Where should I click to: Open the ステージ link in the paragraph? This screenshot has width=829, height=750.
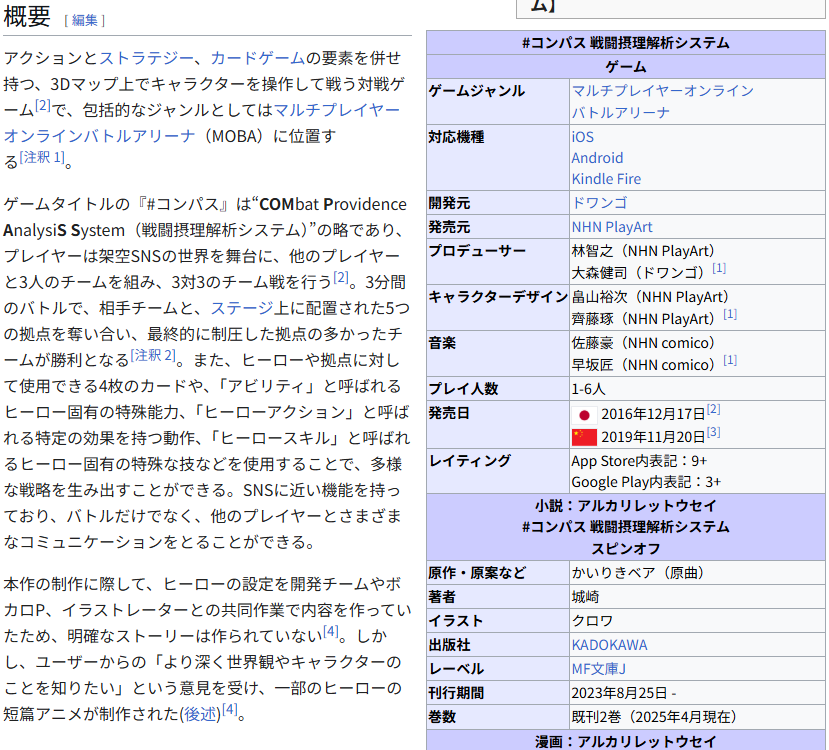(242, 308)
